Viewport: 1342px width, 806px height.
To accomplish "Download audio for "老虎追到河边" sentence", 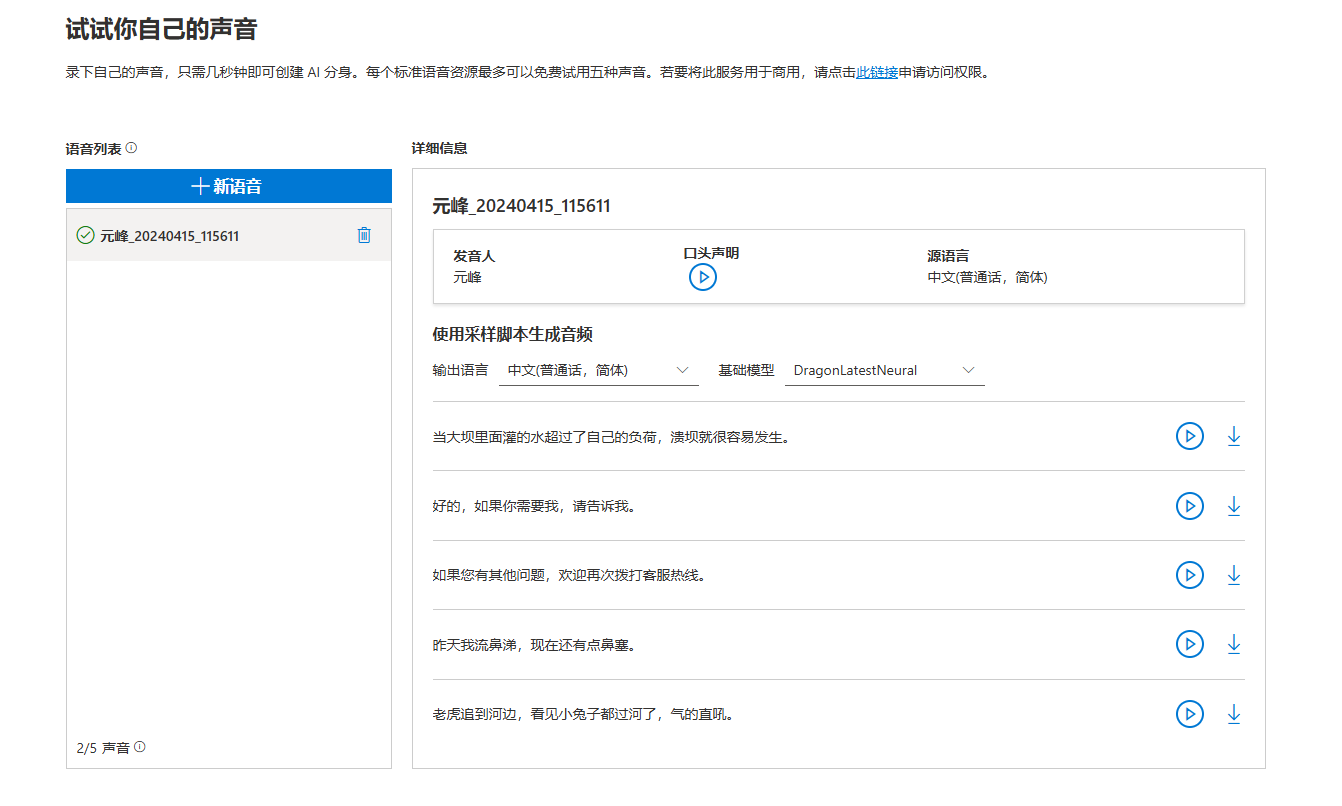I will click(x=1234, y=714).
